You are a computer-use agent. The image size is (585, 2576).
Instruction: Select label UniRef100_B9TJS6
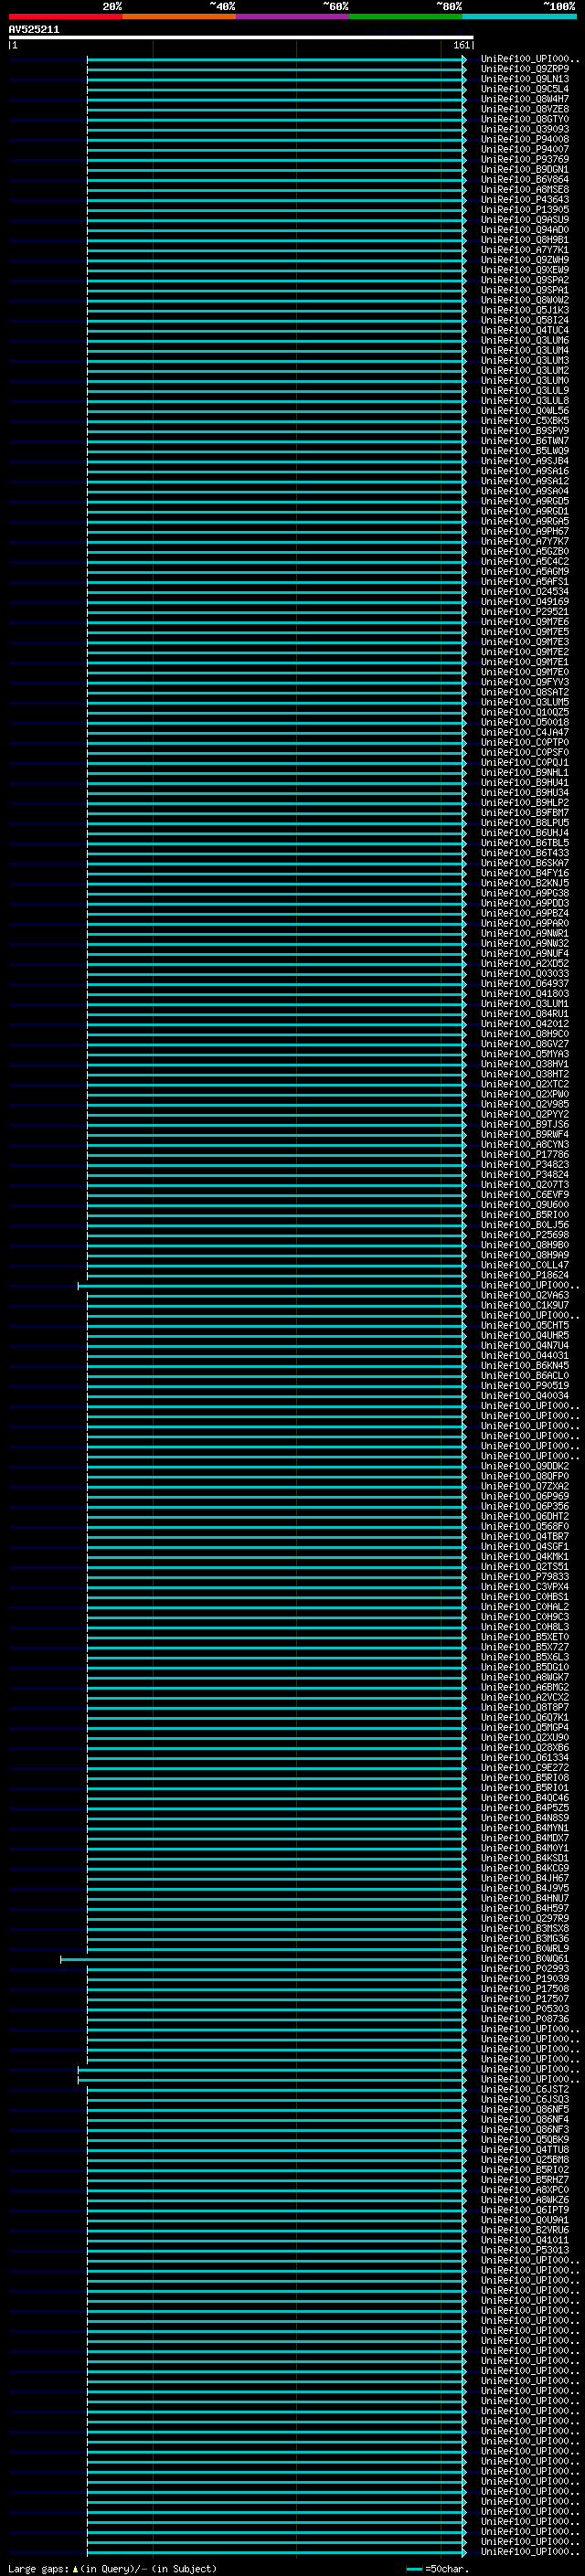pos(525,1125)
